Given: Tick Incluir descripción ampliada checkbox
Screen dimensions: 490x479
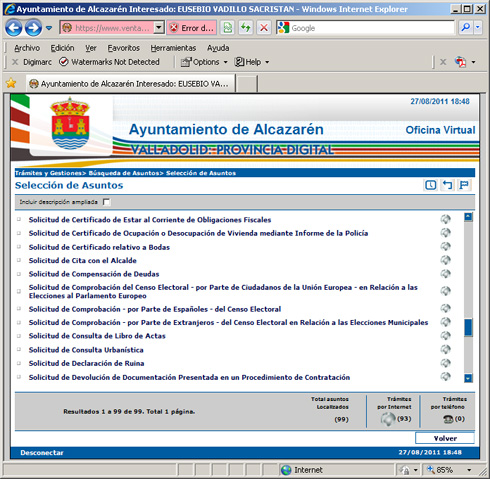Looking at the screenshot, I should click(x=106, y=202).
